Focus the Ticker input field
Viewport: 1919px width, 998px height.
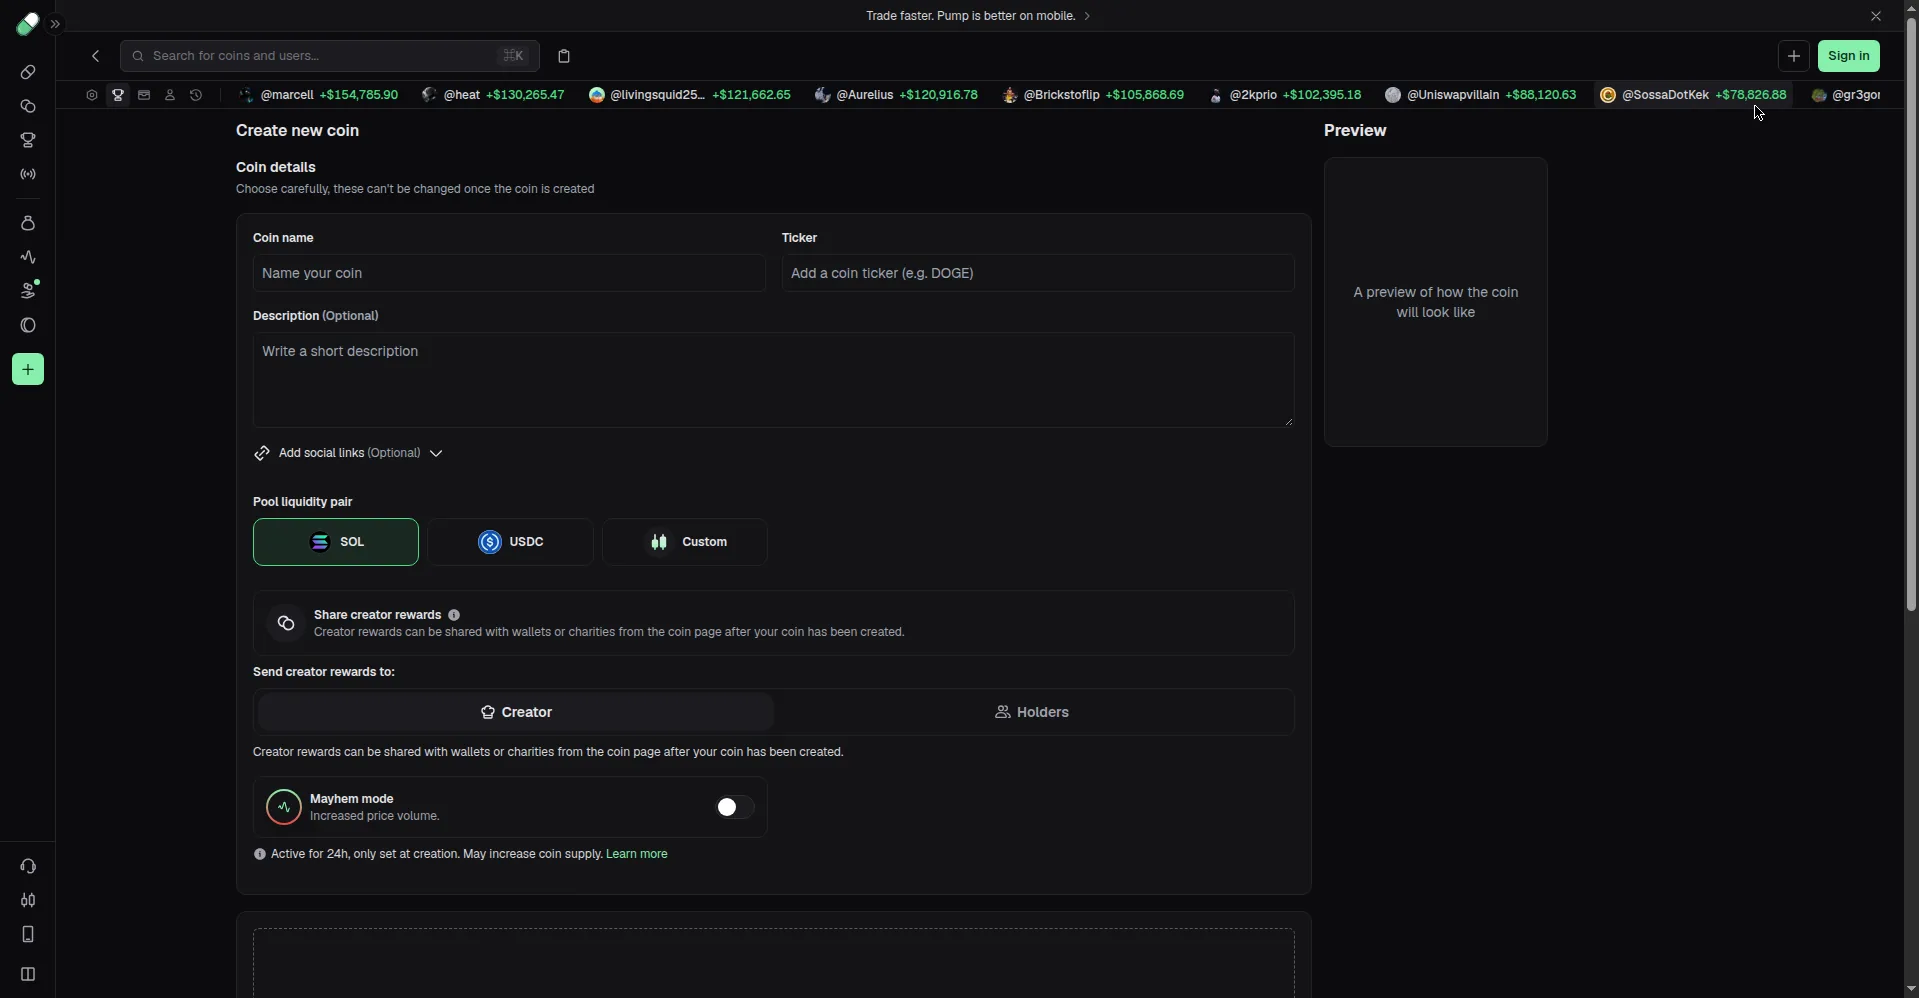(1038, 273)
